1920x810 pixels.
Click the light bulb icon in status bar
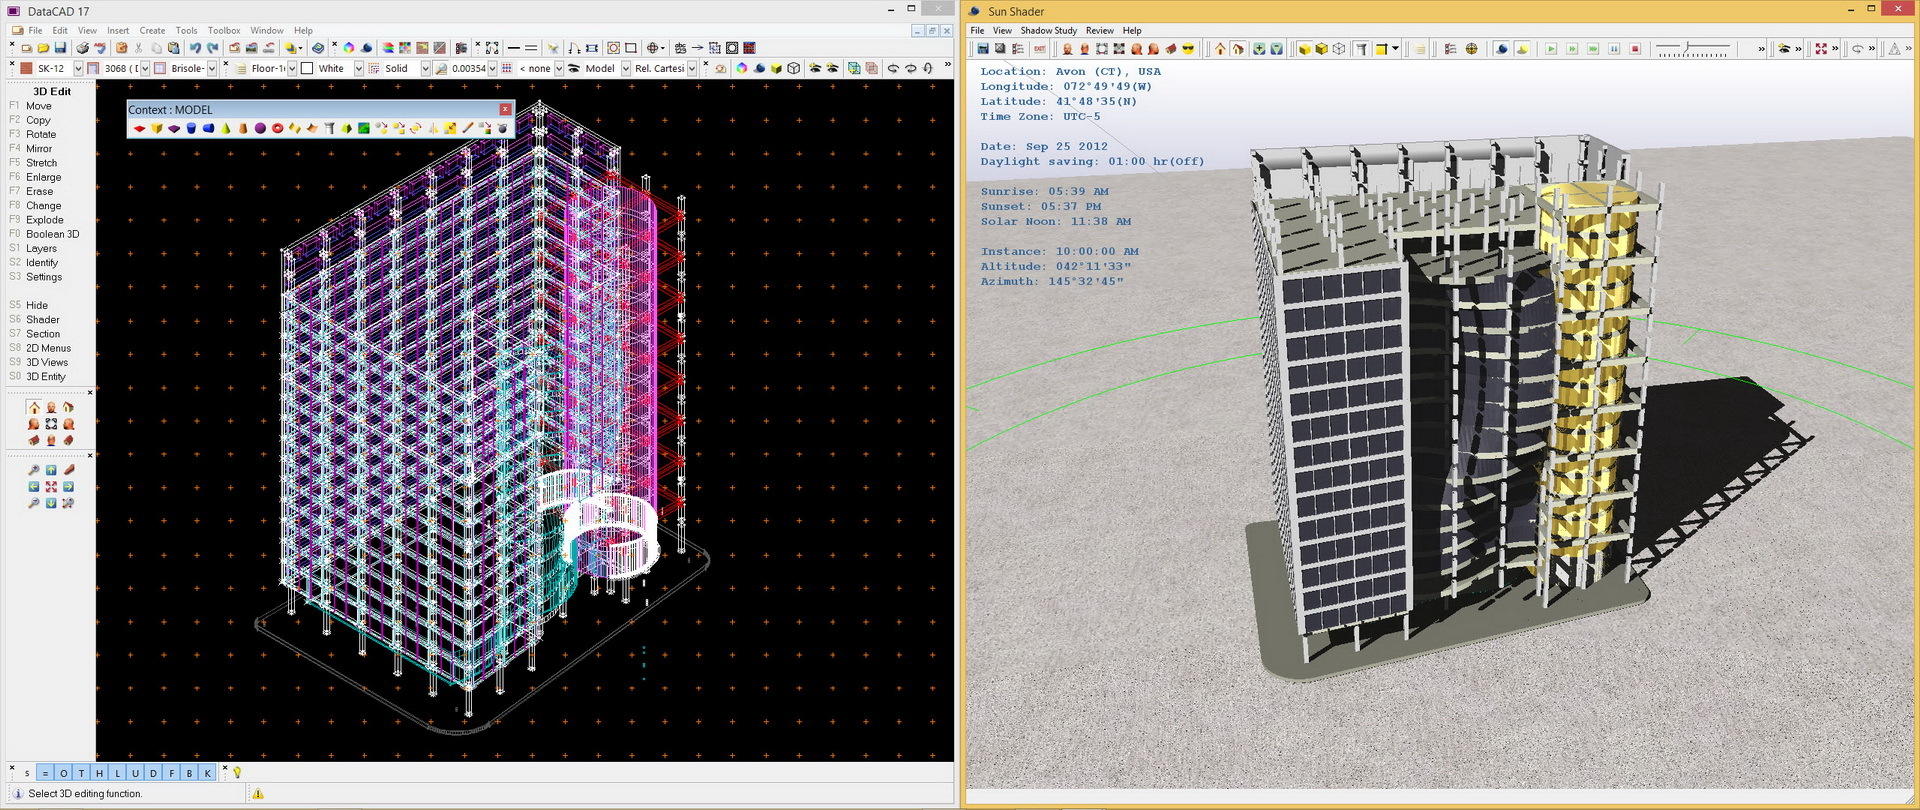click(x=237, y=772)
